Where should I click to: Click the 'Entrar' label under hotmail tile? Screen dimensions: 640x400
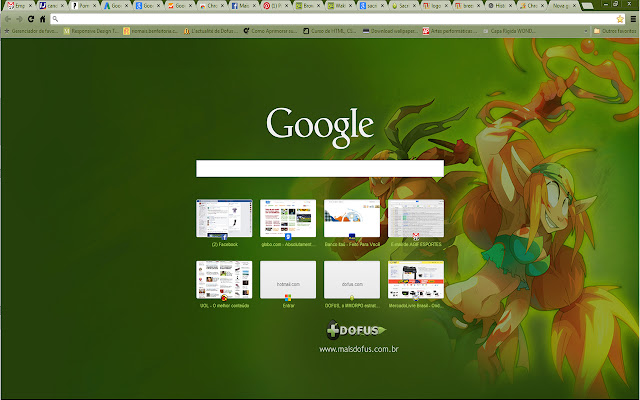[x=289, y=306]
